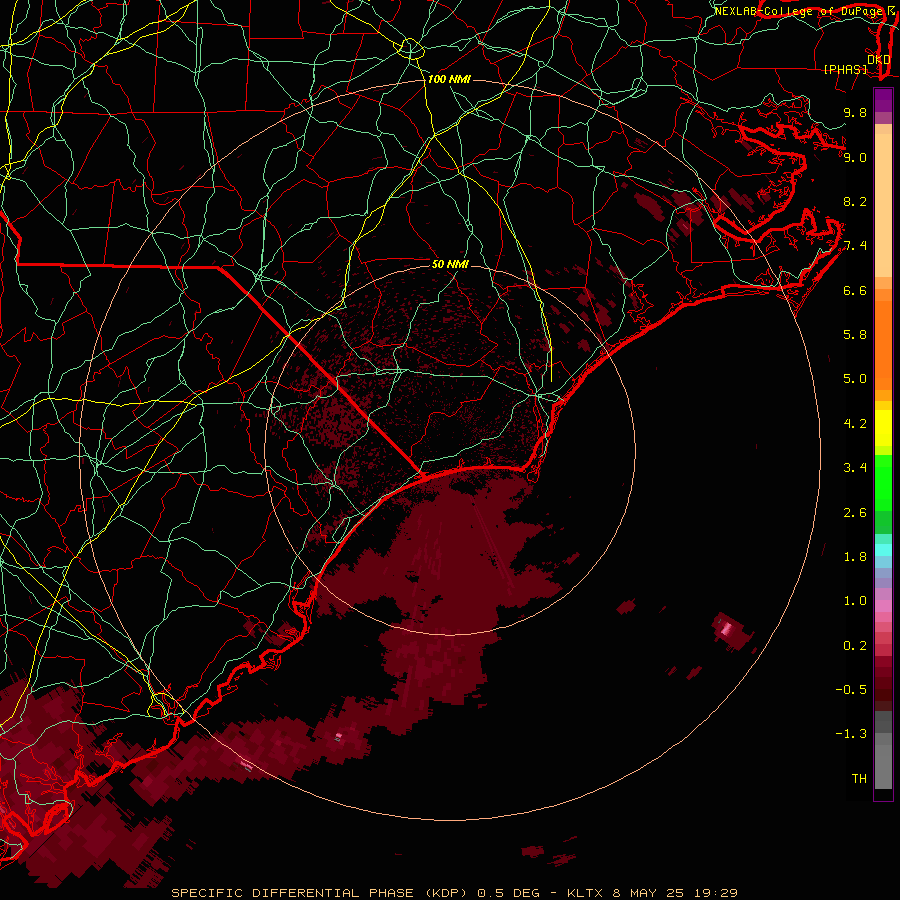Click the 8.2 scale value
The height and width of the screenshot is (900, 900).
(x=855, y=201)
